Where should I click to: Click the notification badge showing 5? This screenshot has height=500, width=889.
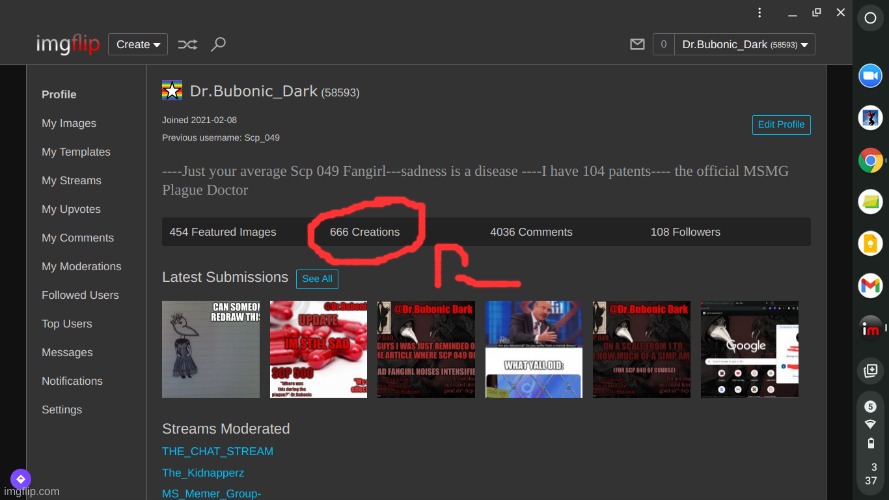click(x=870, y=406)
